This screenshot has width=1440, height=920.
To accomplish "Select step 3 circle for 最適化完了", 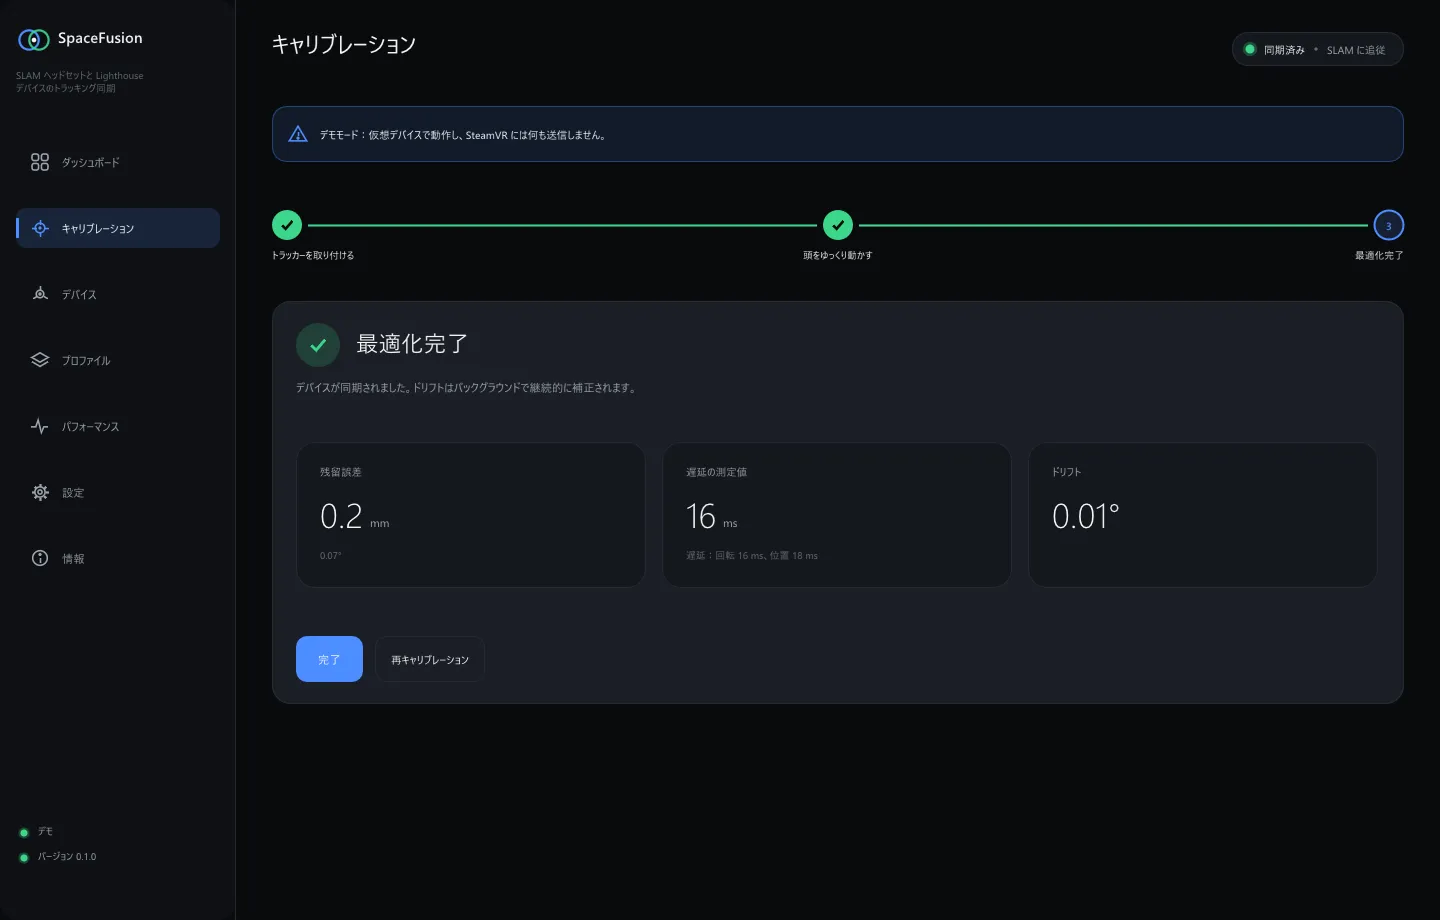I will tap(1388, 225).
